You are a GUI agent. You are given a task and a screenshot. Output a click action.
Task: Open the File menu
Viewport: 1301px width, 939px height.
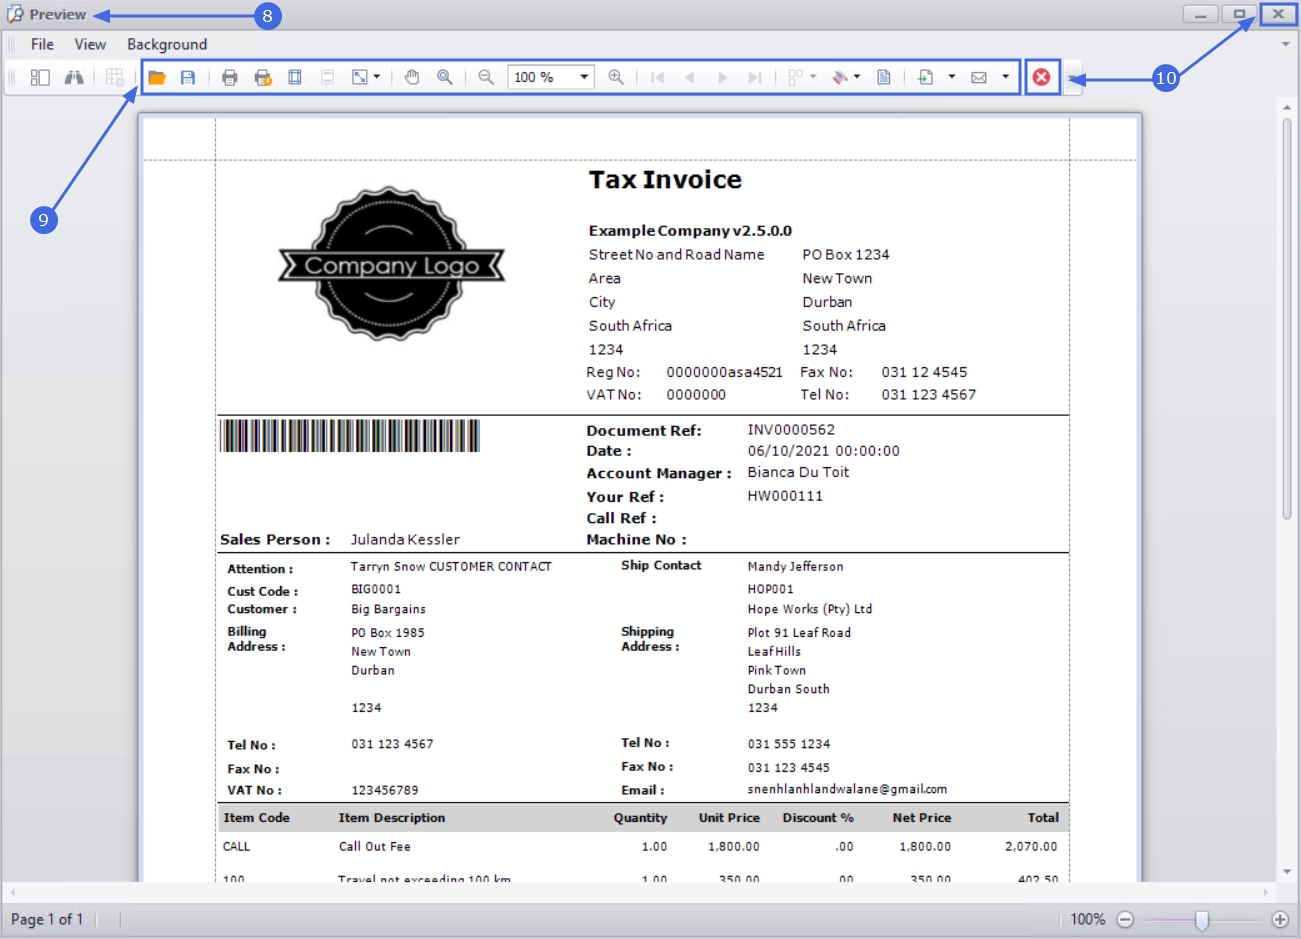42,44
